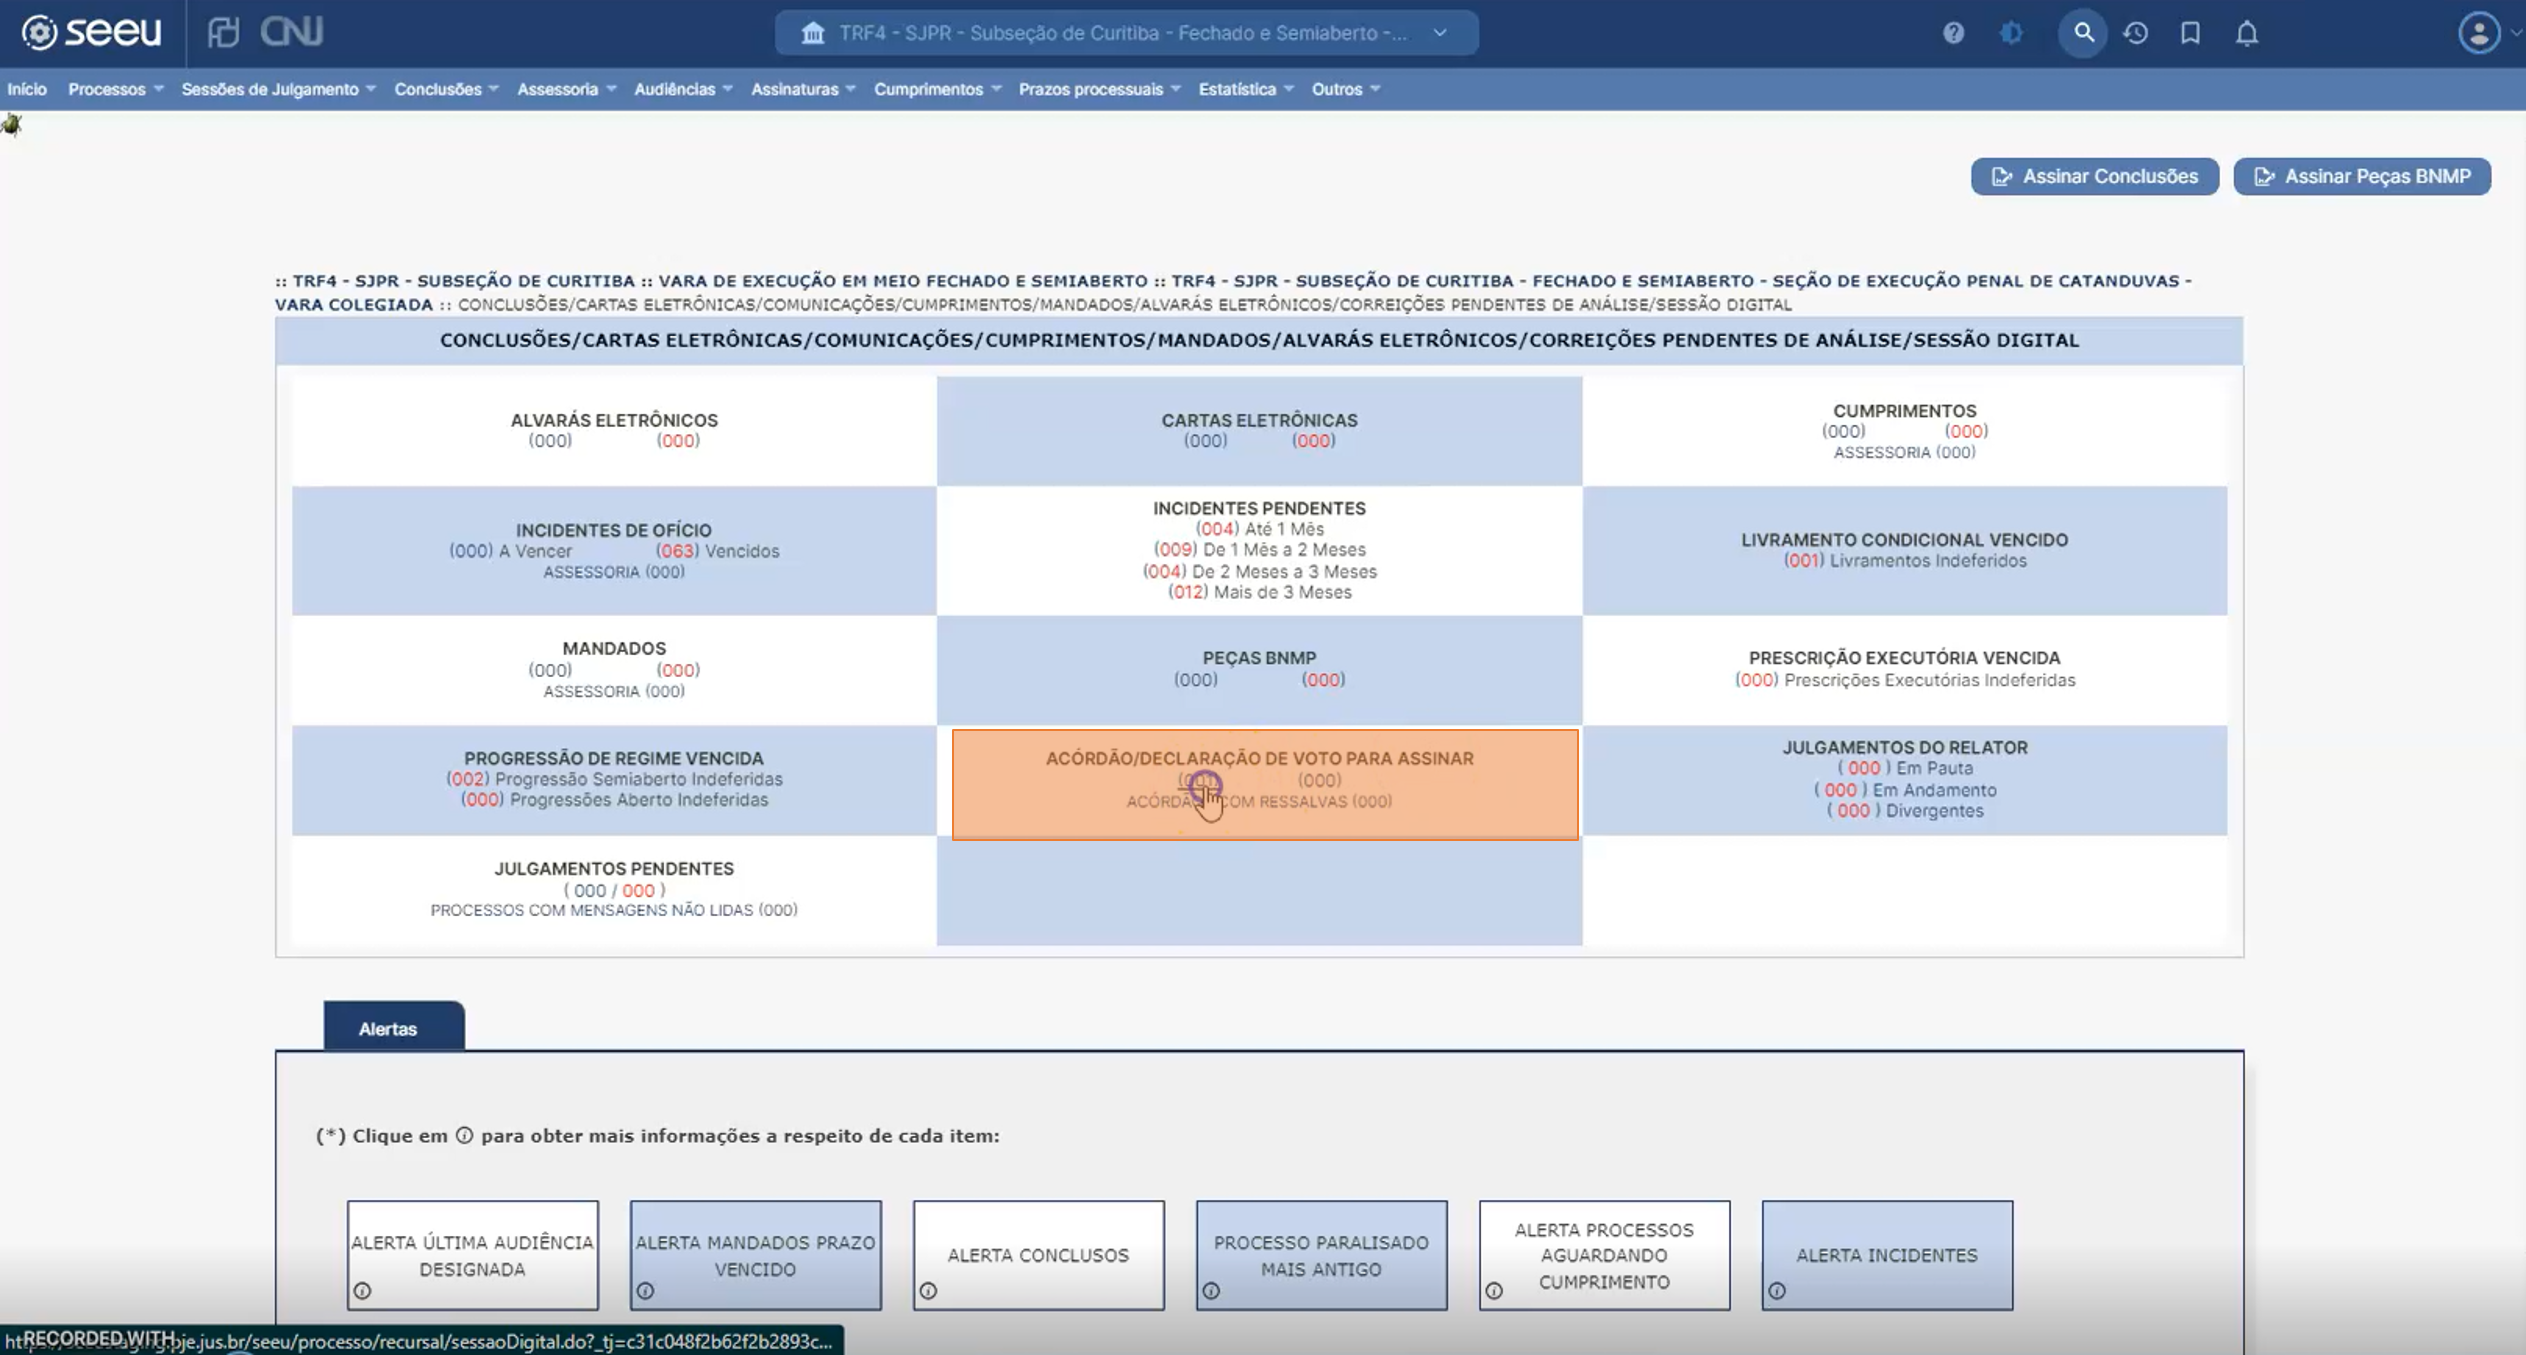
Task: Click the red (000) count under Cumprimentos
Action: pos(1966,431)
